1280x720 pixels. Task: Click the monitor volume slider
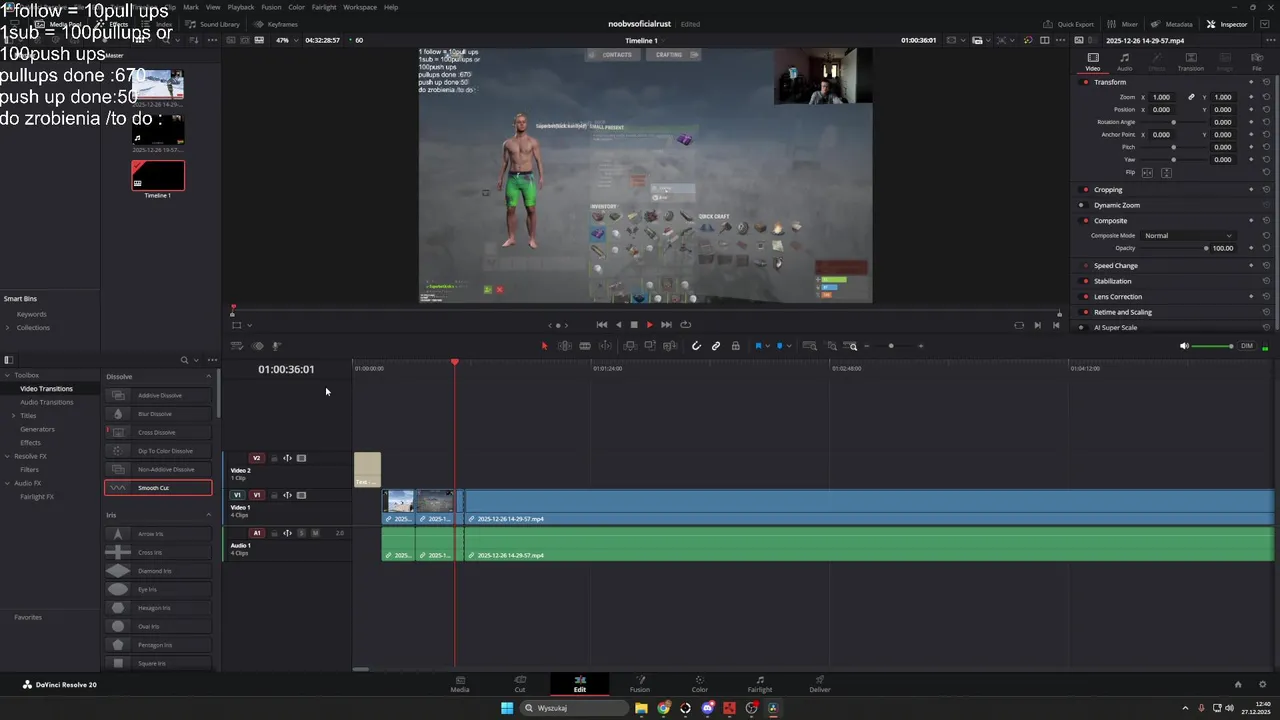1213,346
